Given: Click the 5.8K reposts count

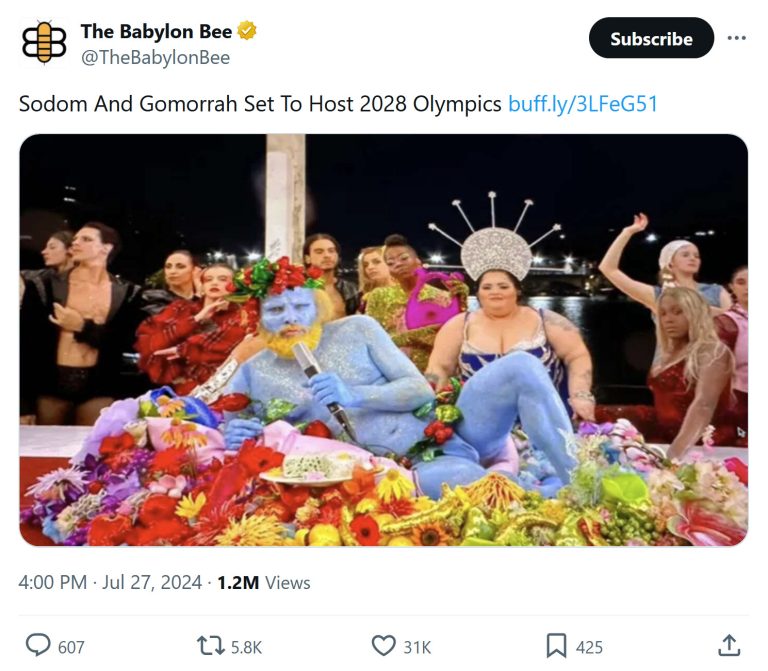Looking at the screenshot, I should (x=246, y=647).
